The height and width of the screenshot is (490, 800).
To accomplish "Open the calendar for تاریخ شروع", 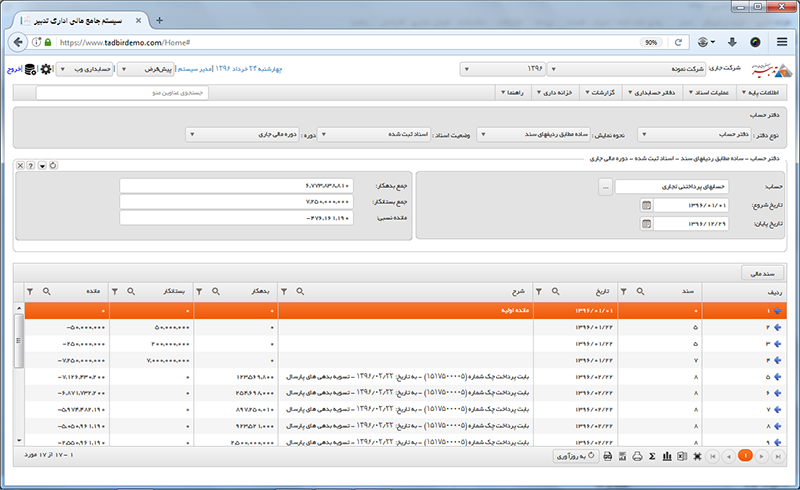I will 646,205.
